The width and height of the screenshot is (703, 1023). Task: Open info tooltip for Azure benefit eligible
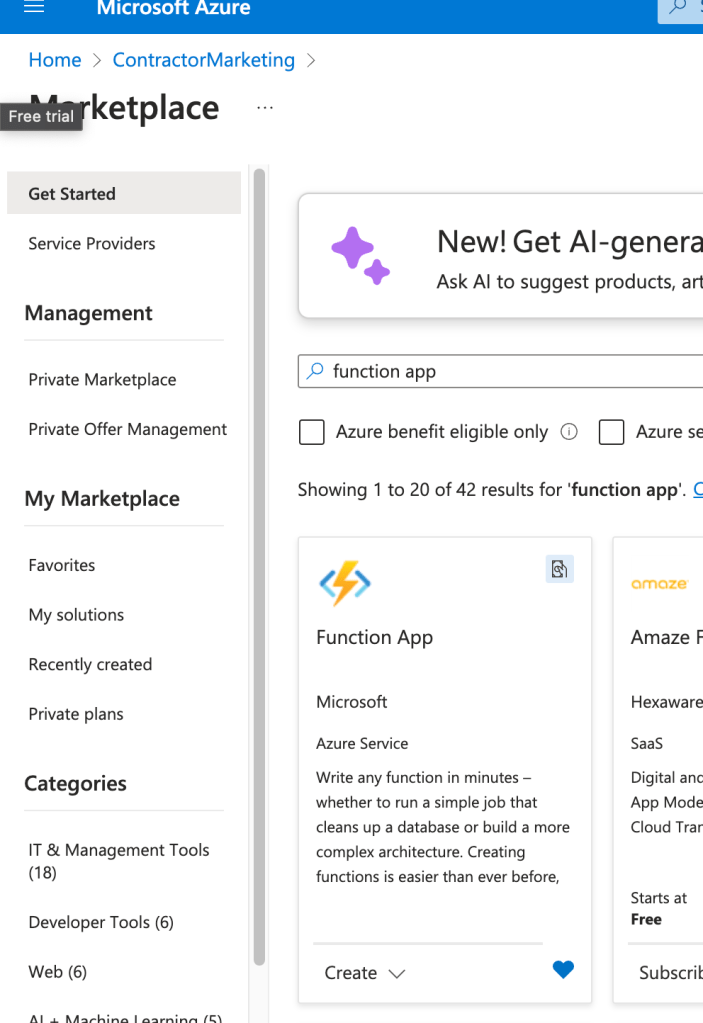tap(569, 432)
